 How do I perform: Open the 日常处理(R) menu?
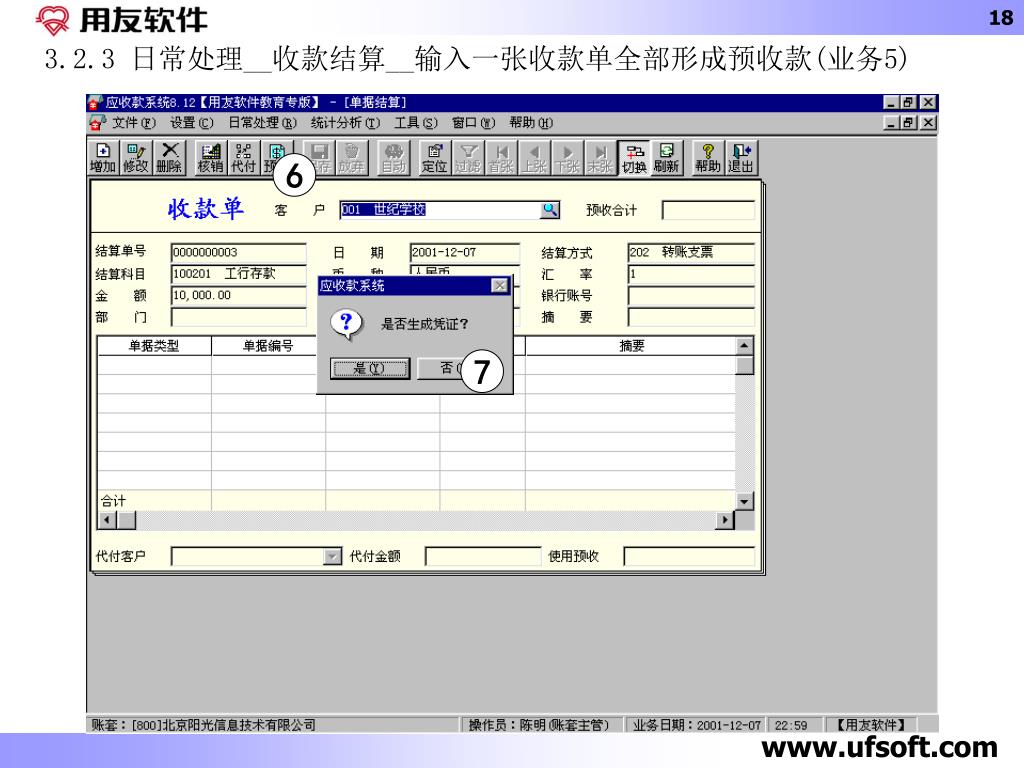click(x=263, y=123)
